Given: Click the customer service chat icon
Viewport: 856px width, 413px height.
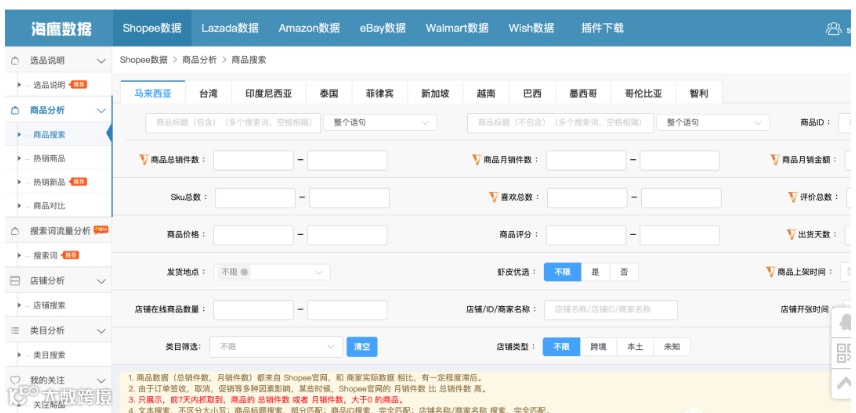Looking at the screenshot, I should coord(846,322).
